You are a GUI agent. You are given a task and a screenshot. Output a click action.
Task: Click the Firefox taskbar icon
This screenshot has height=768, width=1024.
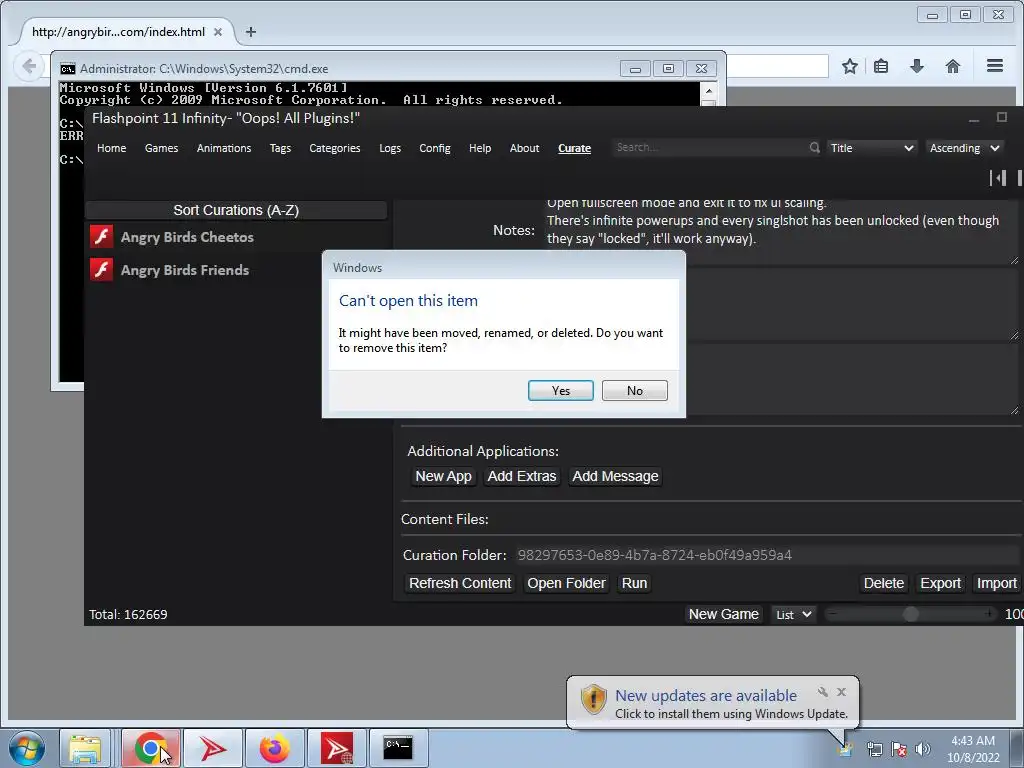coord(274,748)
